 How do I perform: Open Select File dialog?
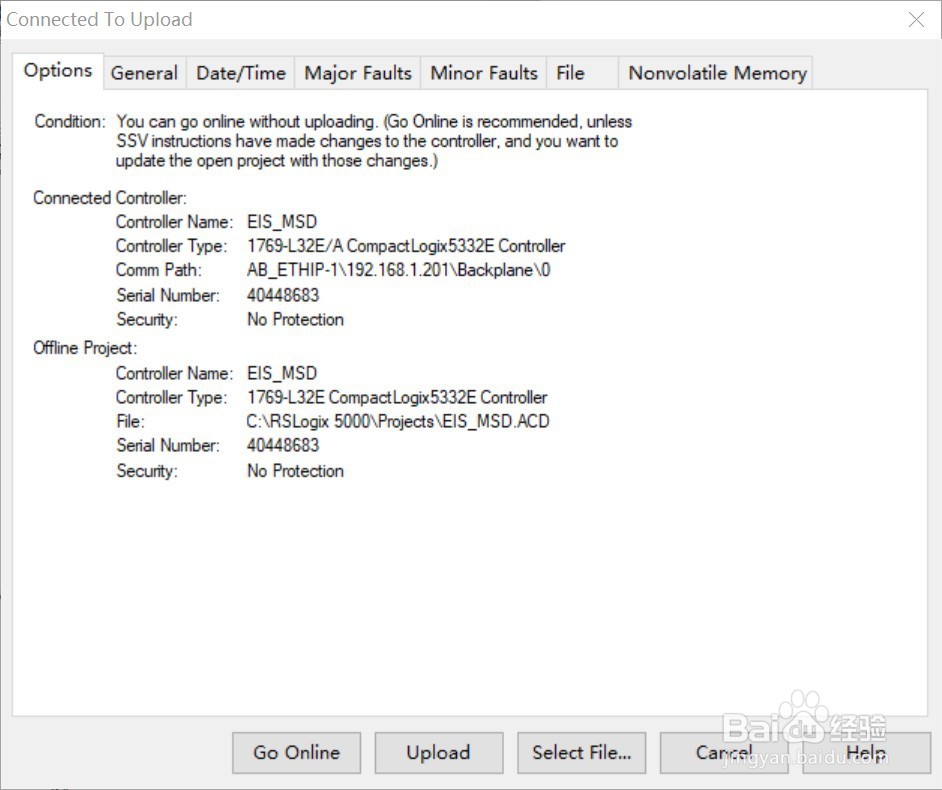click(x=581, y=753)
